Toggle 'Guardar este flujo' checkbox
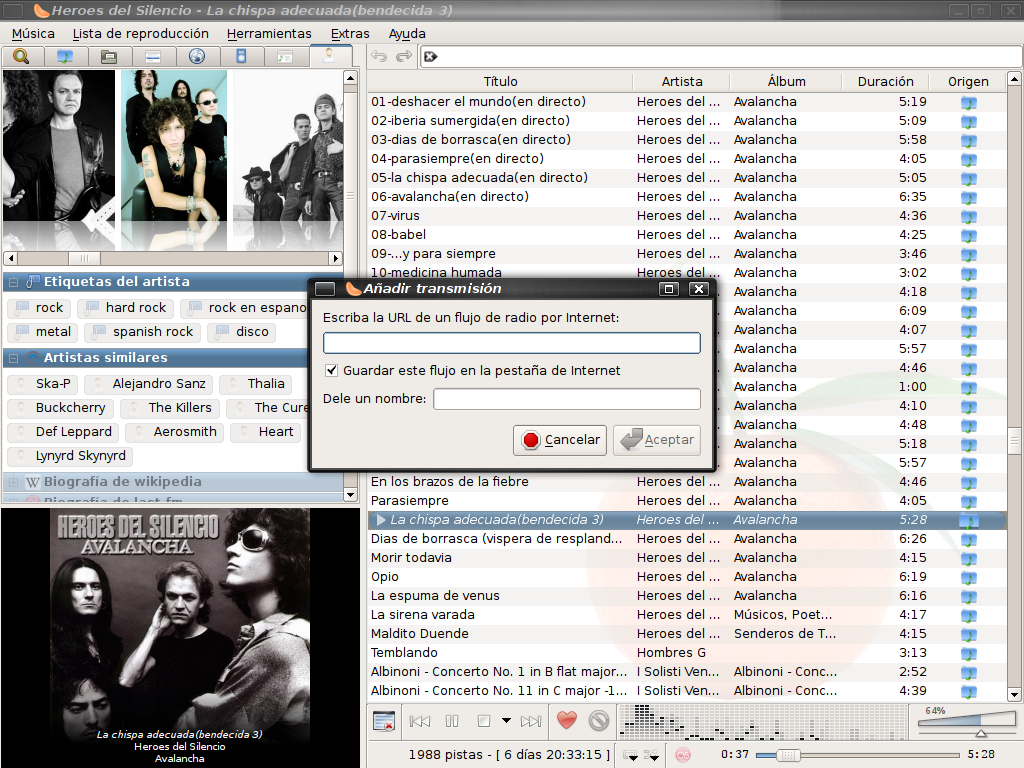 coord(332,370)
